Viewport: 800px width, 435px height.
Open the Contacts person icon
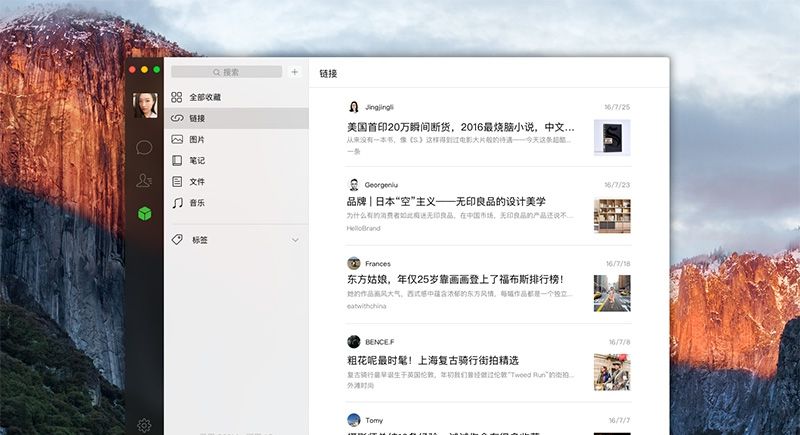point(144,181)
